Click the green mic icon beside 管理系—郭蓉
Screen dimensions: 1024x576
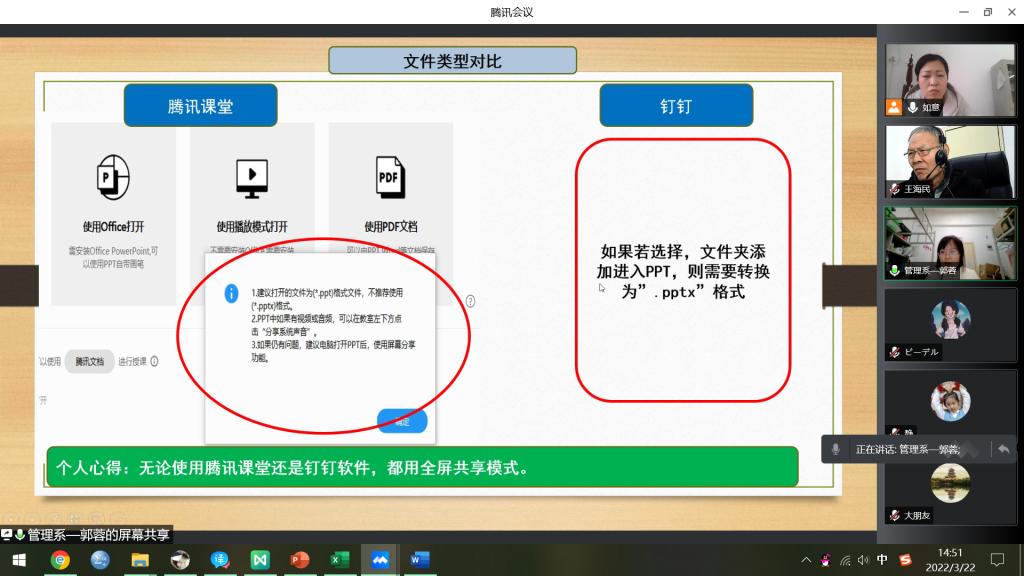pos(895,270)
